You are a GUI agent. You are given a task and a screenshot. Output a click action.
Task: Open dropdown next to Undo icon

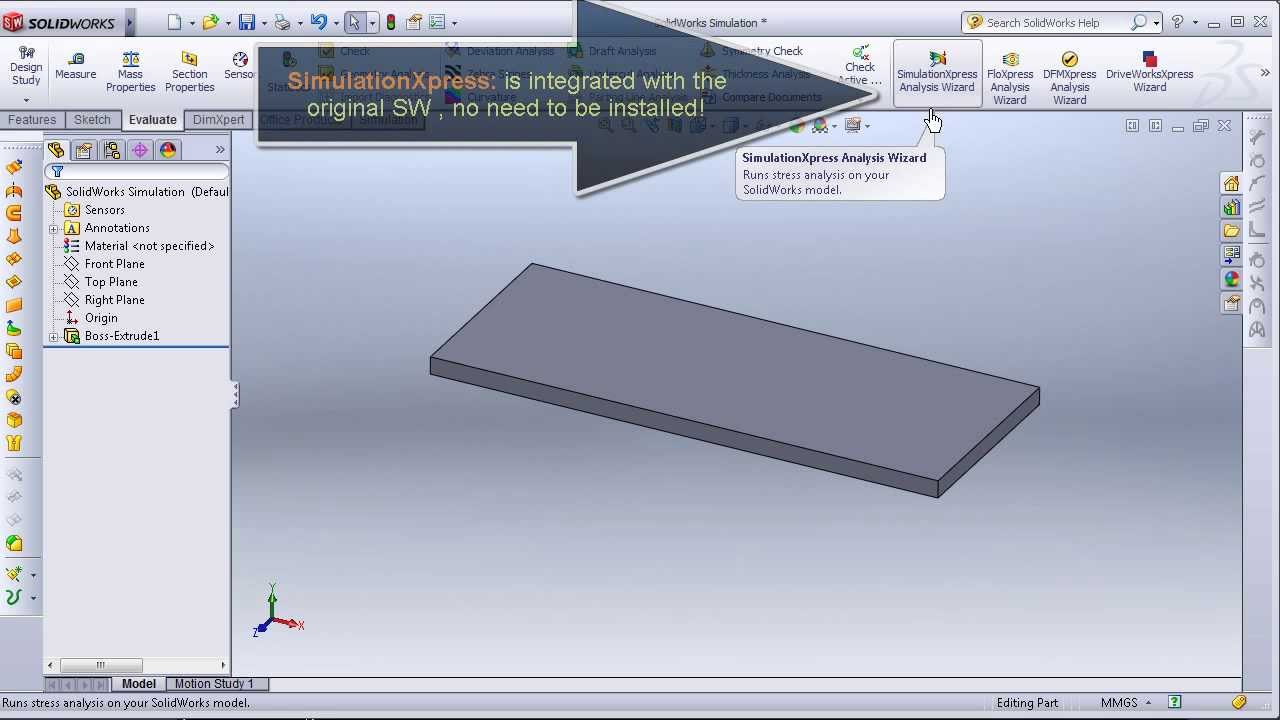pyautogui.click(x=335, y=23)
